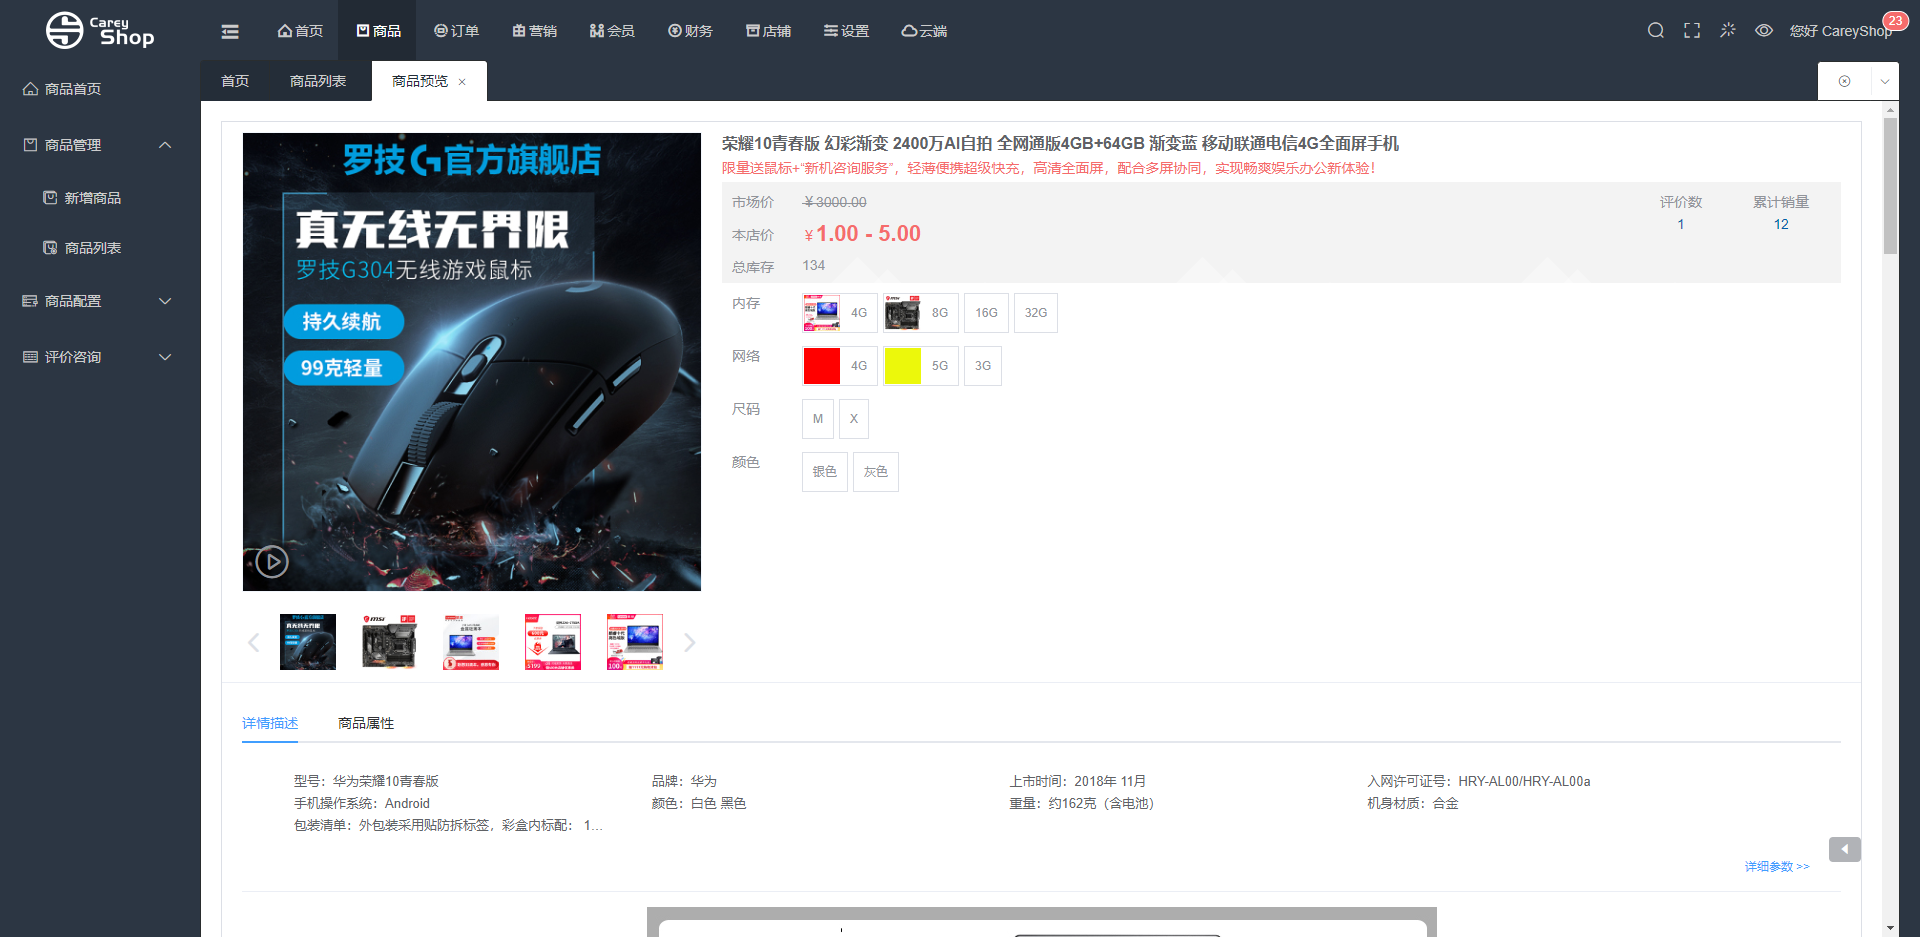
Task: Open 首页 in top navigation
Action: [300, 31]
